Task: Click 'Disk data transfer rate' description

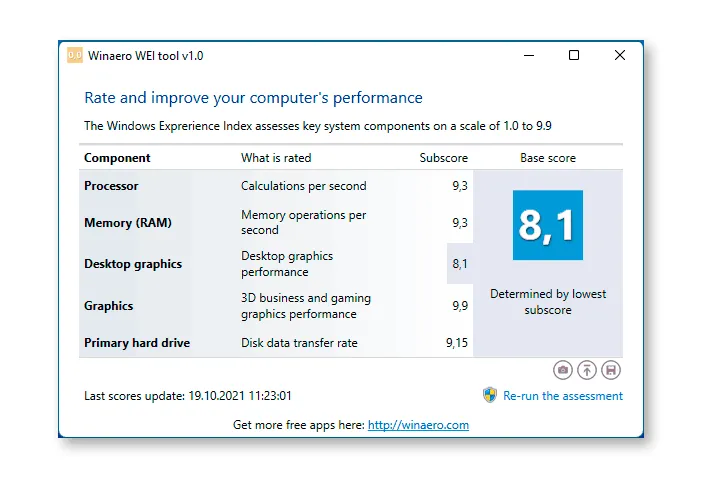Action: point(299,343)
